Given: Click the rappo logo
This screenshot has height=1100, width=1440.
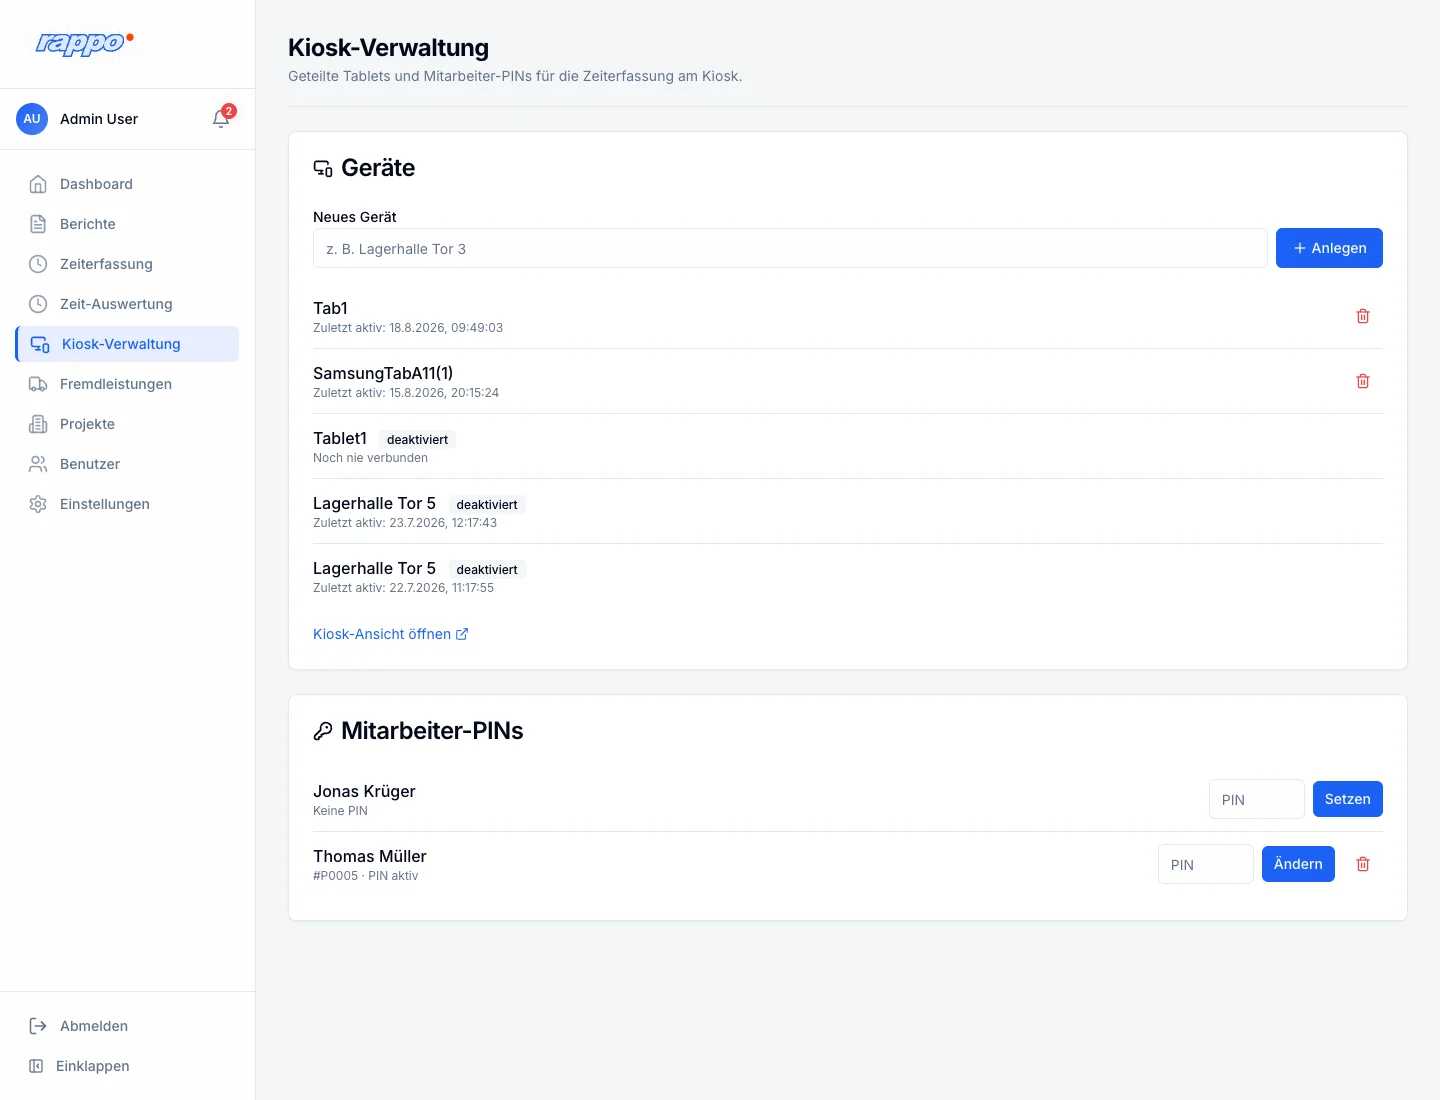Looking at the screenshot, I should 84,43.
